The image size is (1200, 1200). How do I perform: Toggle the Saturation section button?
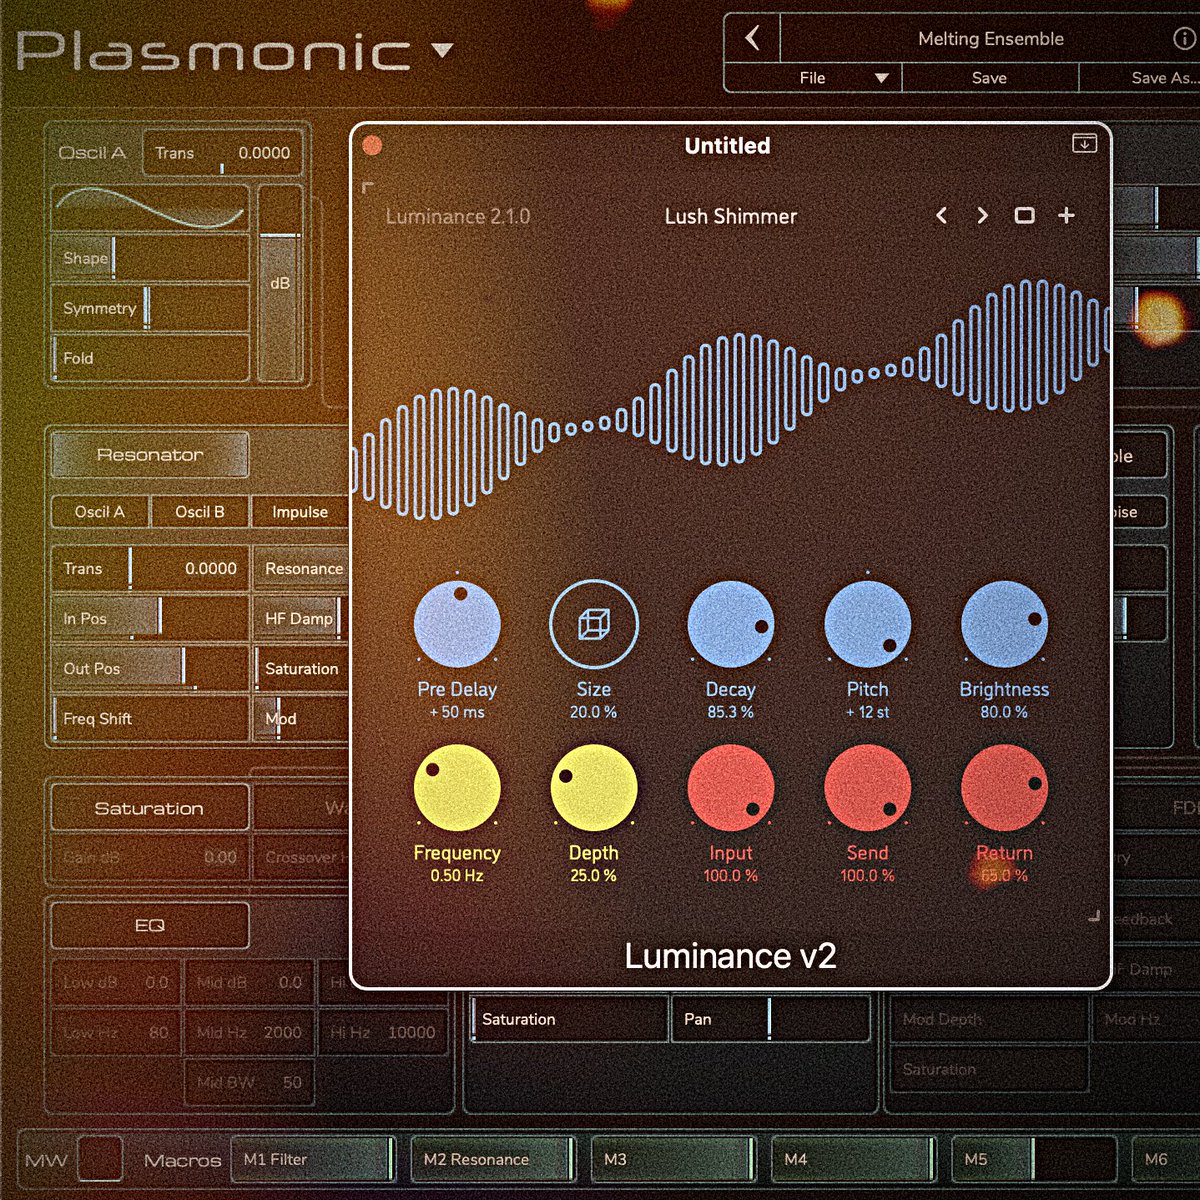(150, 808)
